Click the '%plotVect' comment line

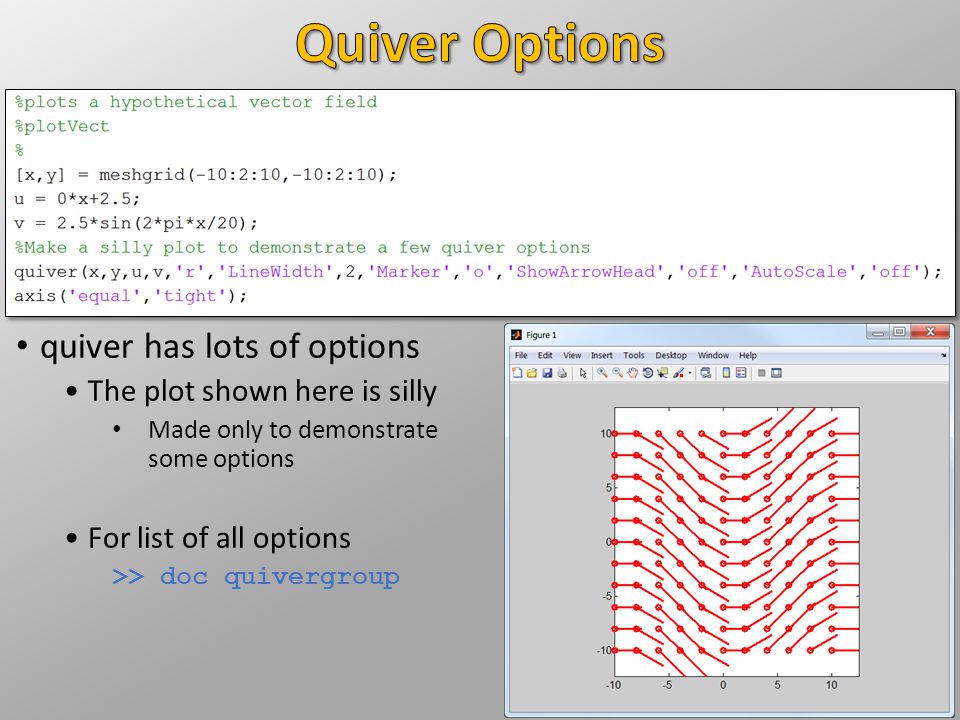click(x=61, y=127)
